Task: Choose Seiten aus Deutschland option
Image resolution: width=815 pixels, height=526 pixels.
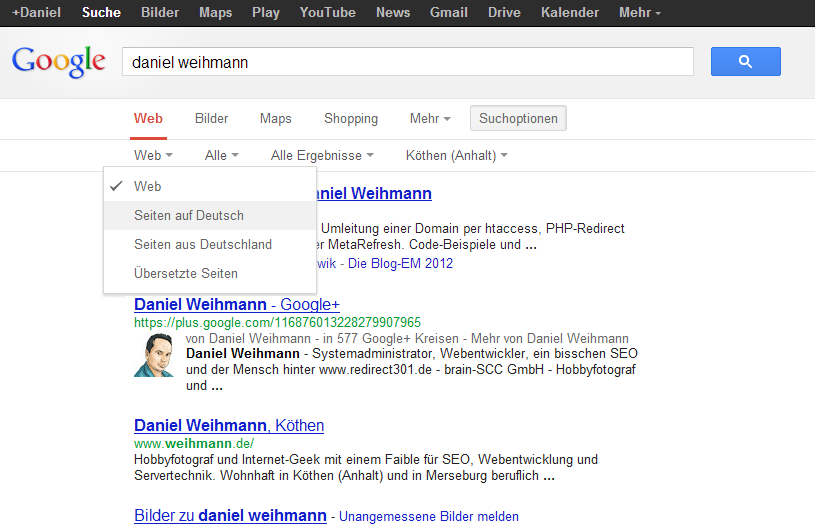Action: 210,244
